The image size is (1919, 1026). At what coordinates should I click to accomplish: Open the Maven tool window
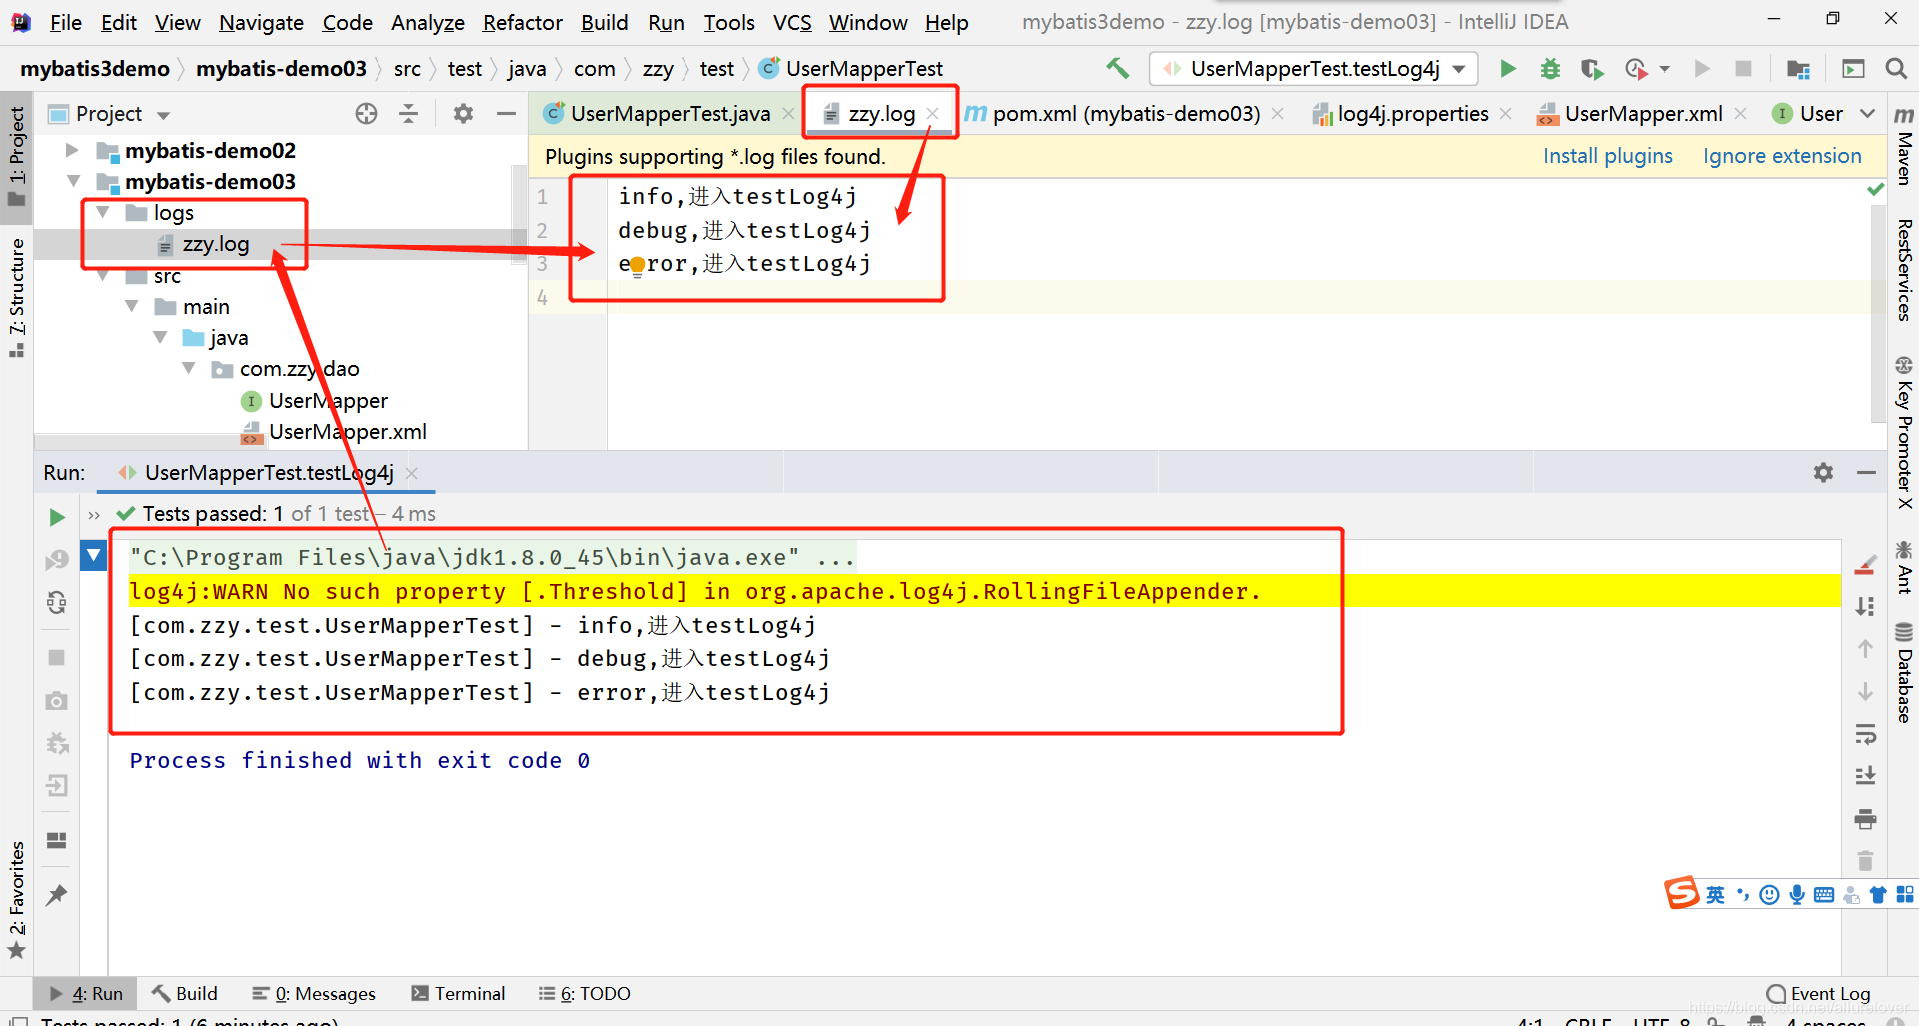point(1903,146)
